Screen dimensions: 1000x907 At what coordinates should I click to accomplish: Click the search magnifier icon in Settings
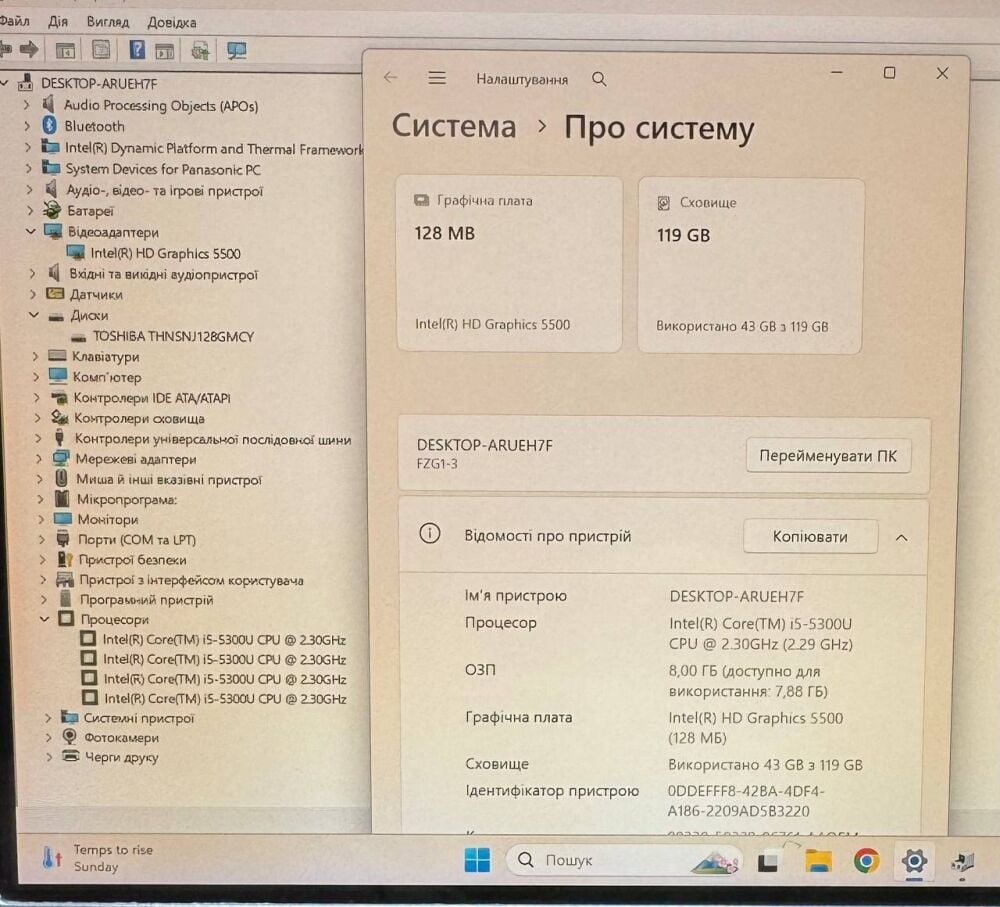click(x=599, y=80)
